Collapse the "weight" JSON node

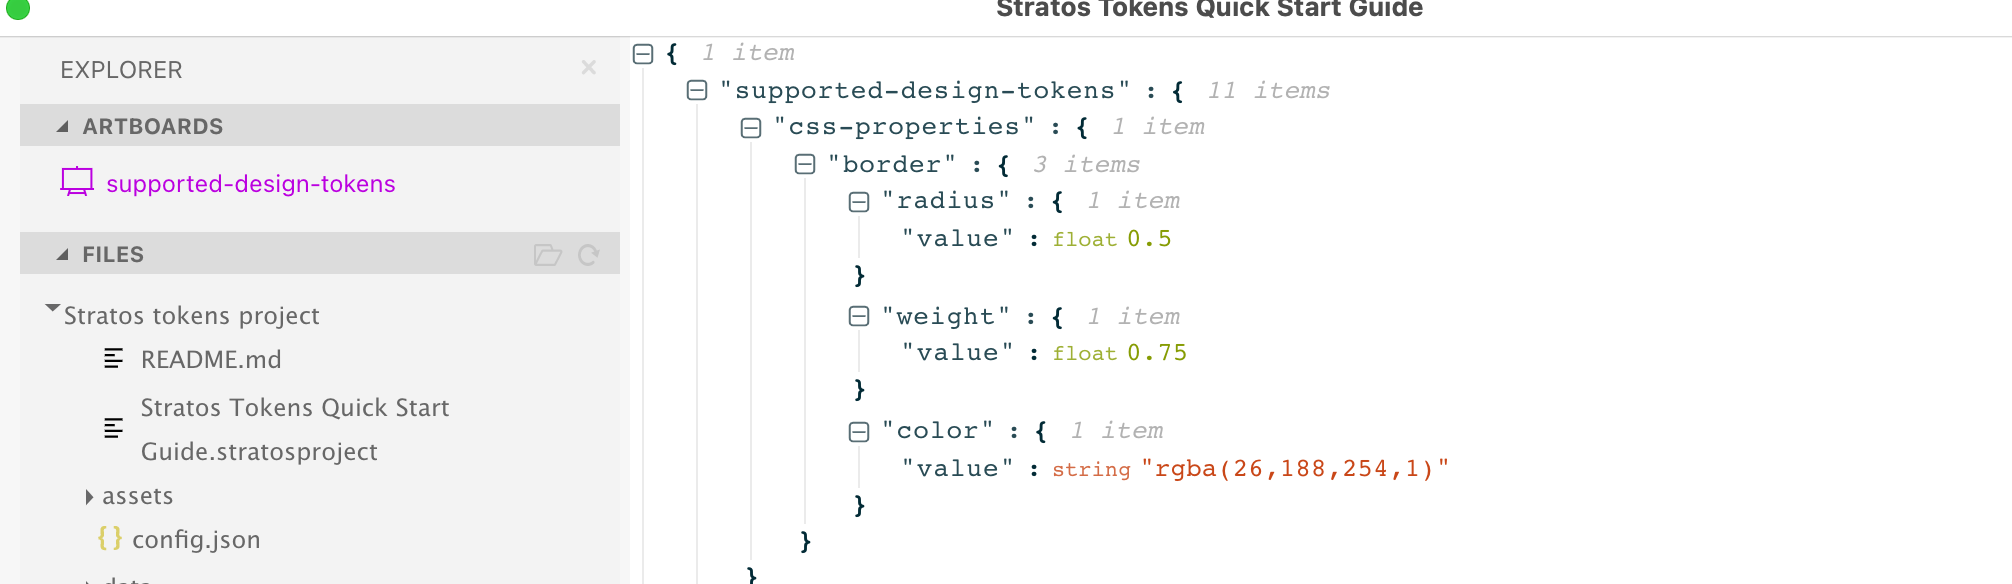(859, 317)
